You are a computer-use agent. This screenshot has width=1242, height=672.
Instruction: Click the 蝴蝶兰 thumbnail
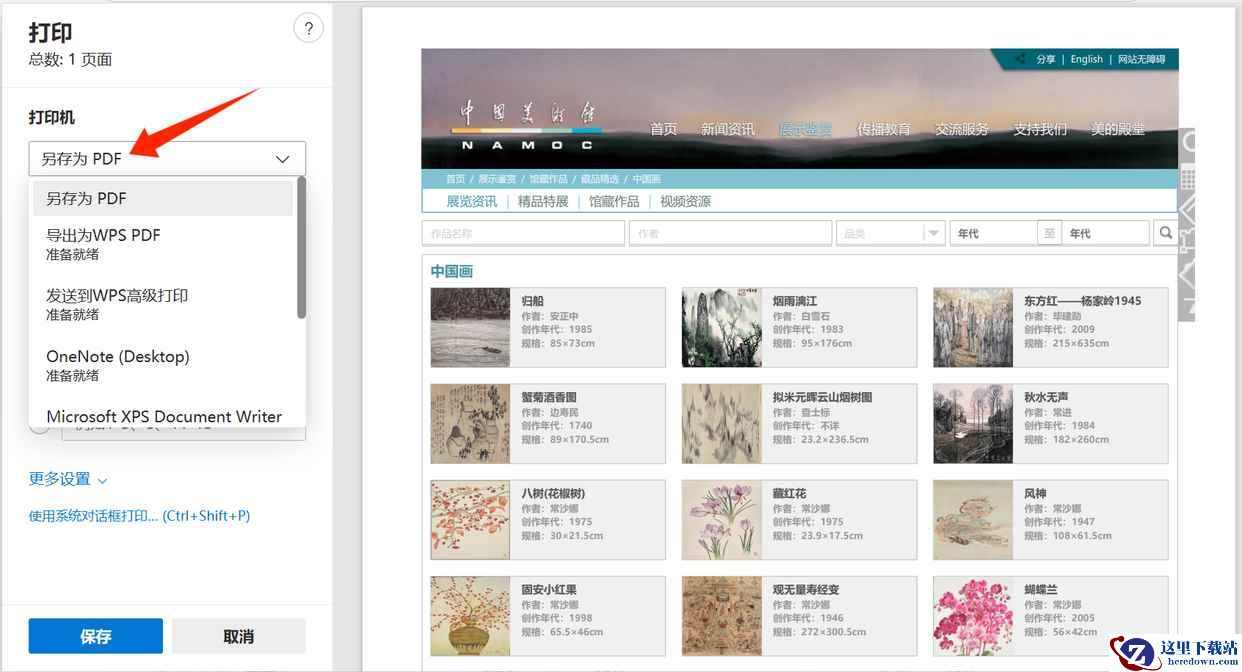[x=973, y=616]
